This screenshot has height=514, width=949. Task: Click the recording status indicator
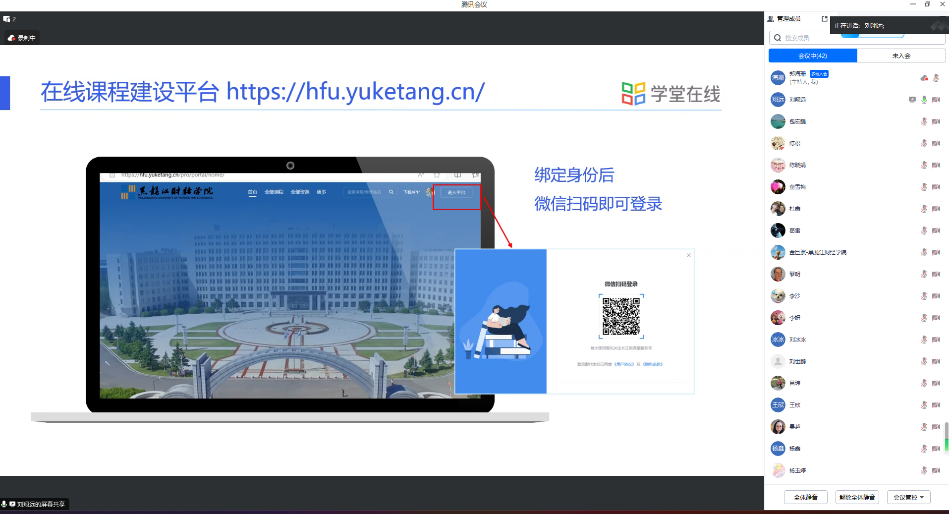(22, 38)
